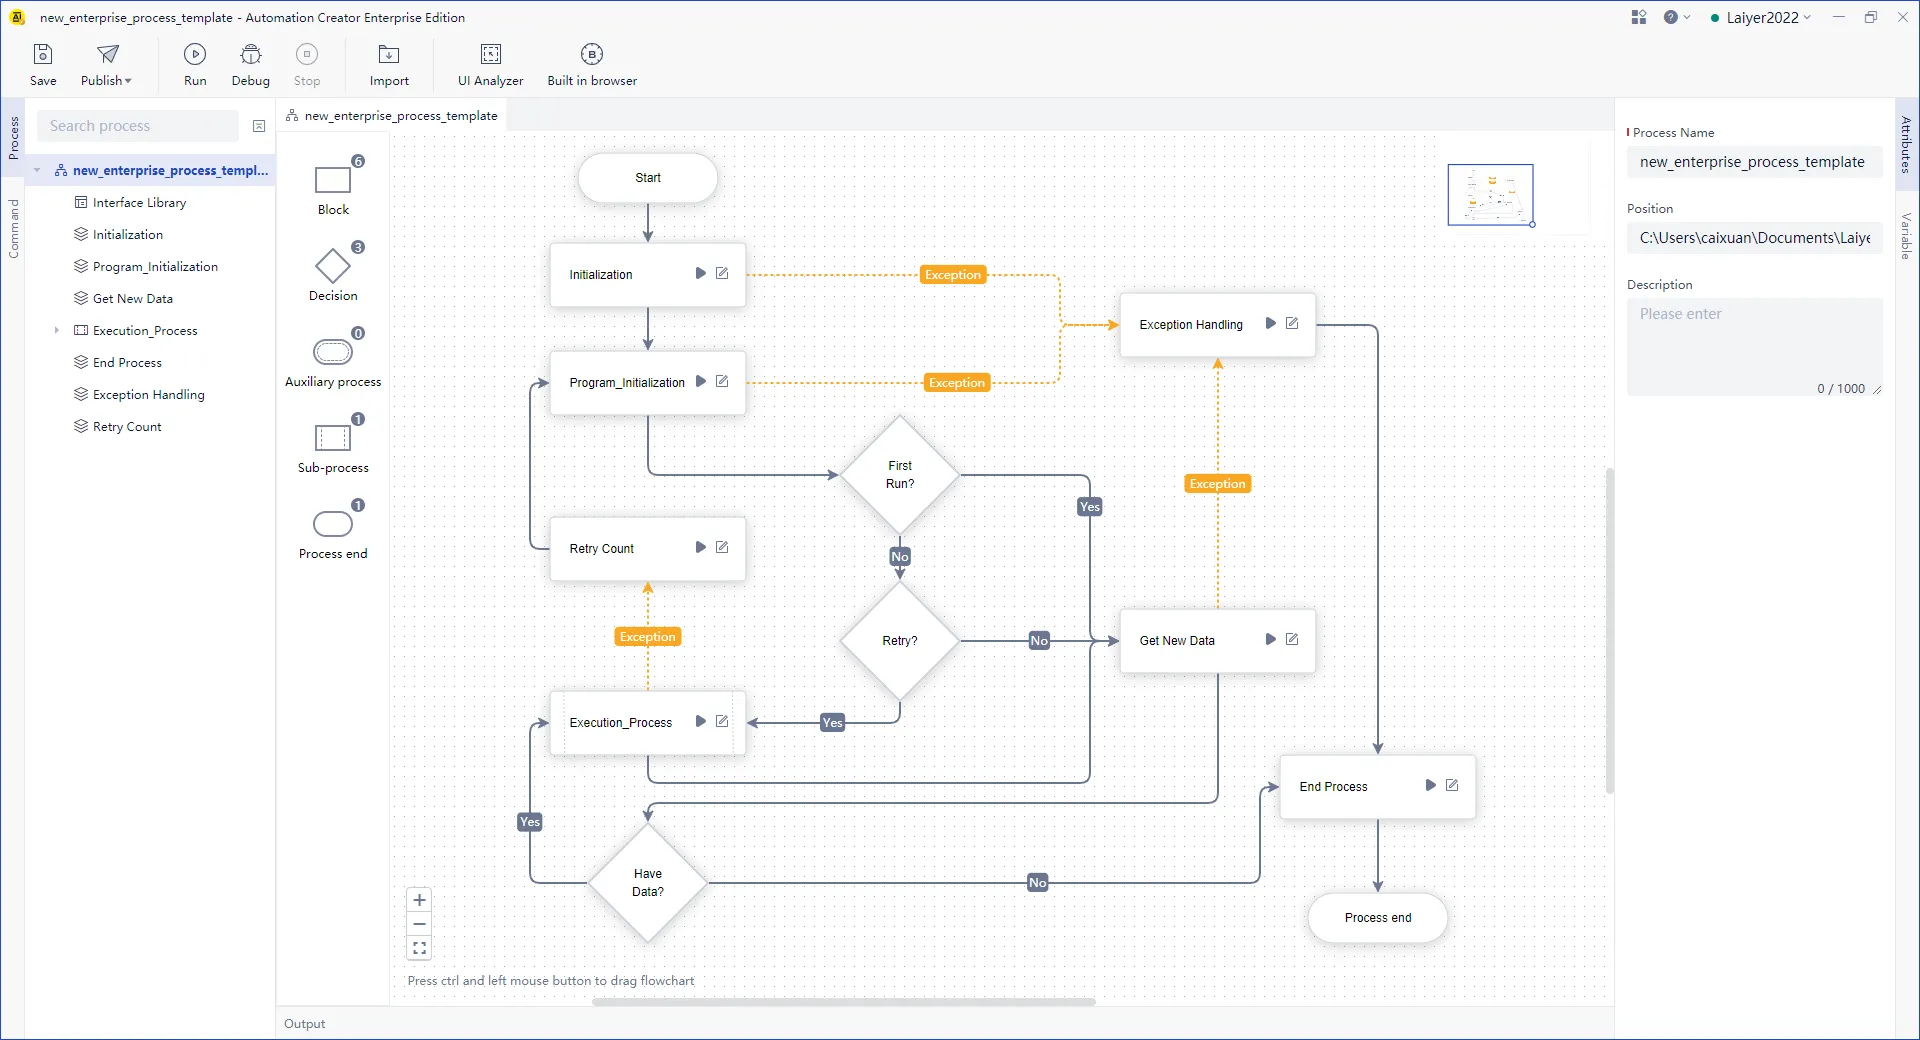
Task: Collapse all in process tree panel
Action: click(259, 126)
